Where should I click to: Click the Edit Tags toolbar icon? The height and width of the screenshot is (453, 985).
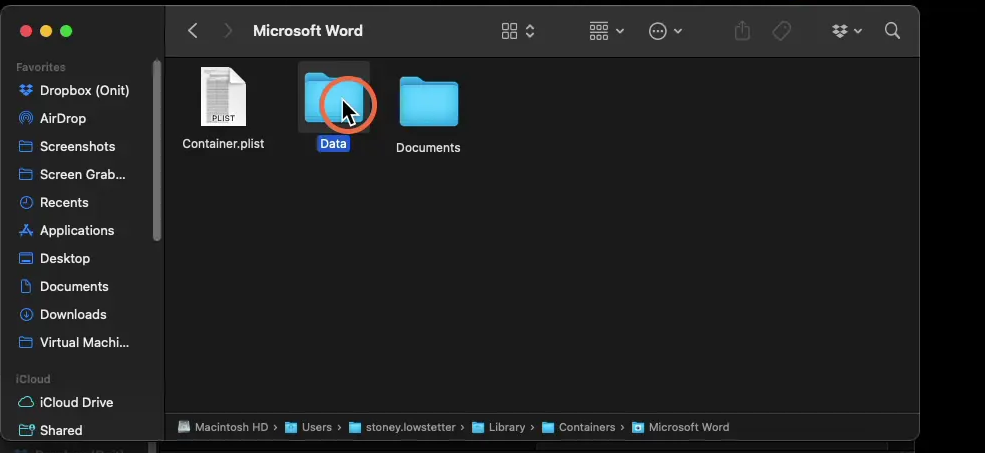click(781, 31)
